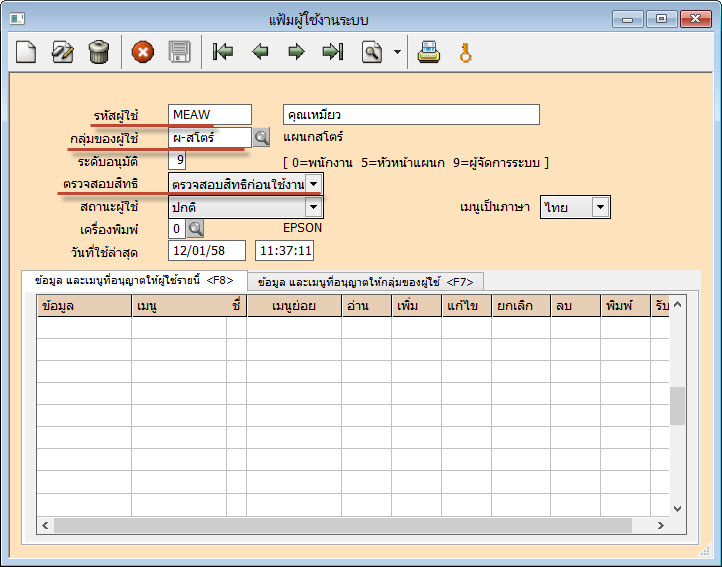Screen dimensions: 722x567
Task: Open user group lookup magnifier next to ผ-สโตร์
Action: coord(261,137)
